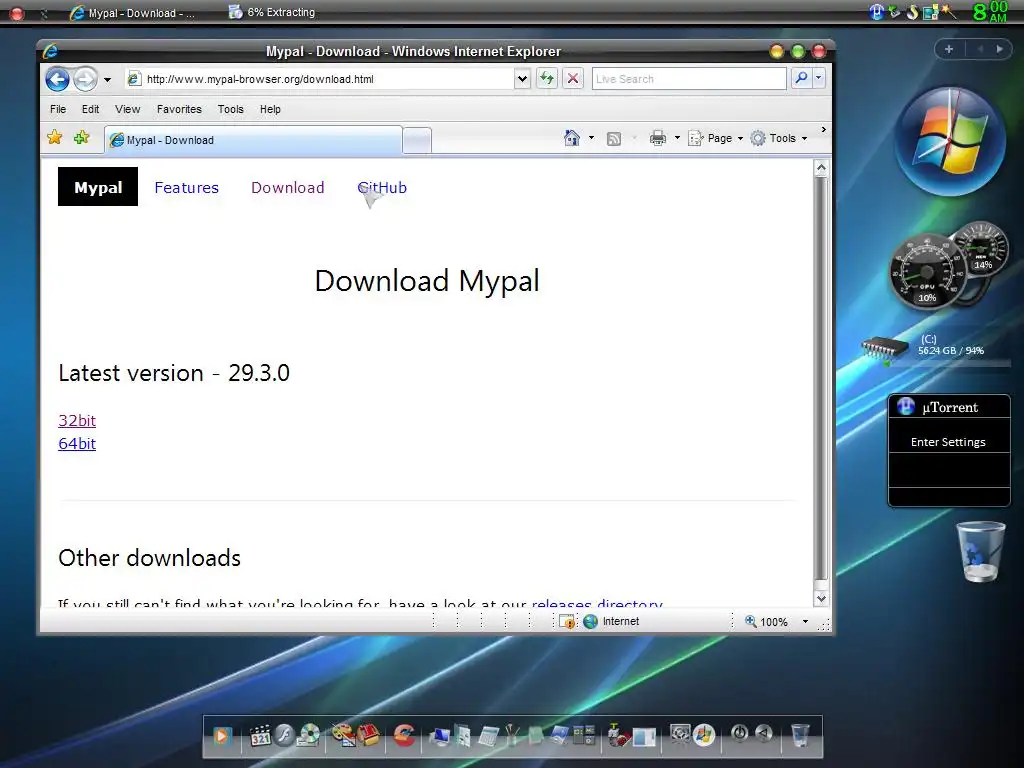The image size is (1024, 768).
Task: Click the magic wand tray icon
Action: click(948, 12)
